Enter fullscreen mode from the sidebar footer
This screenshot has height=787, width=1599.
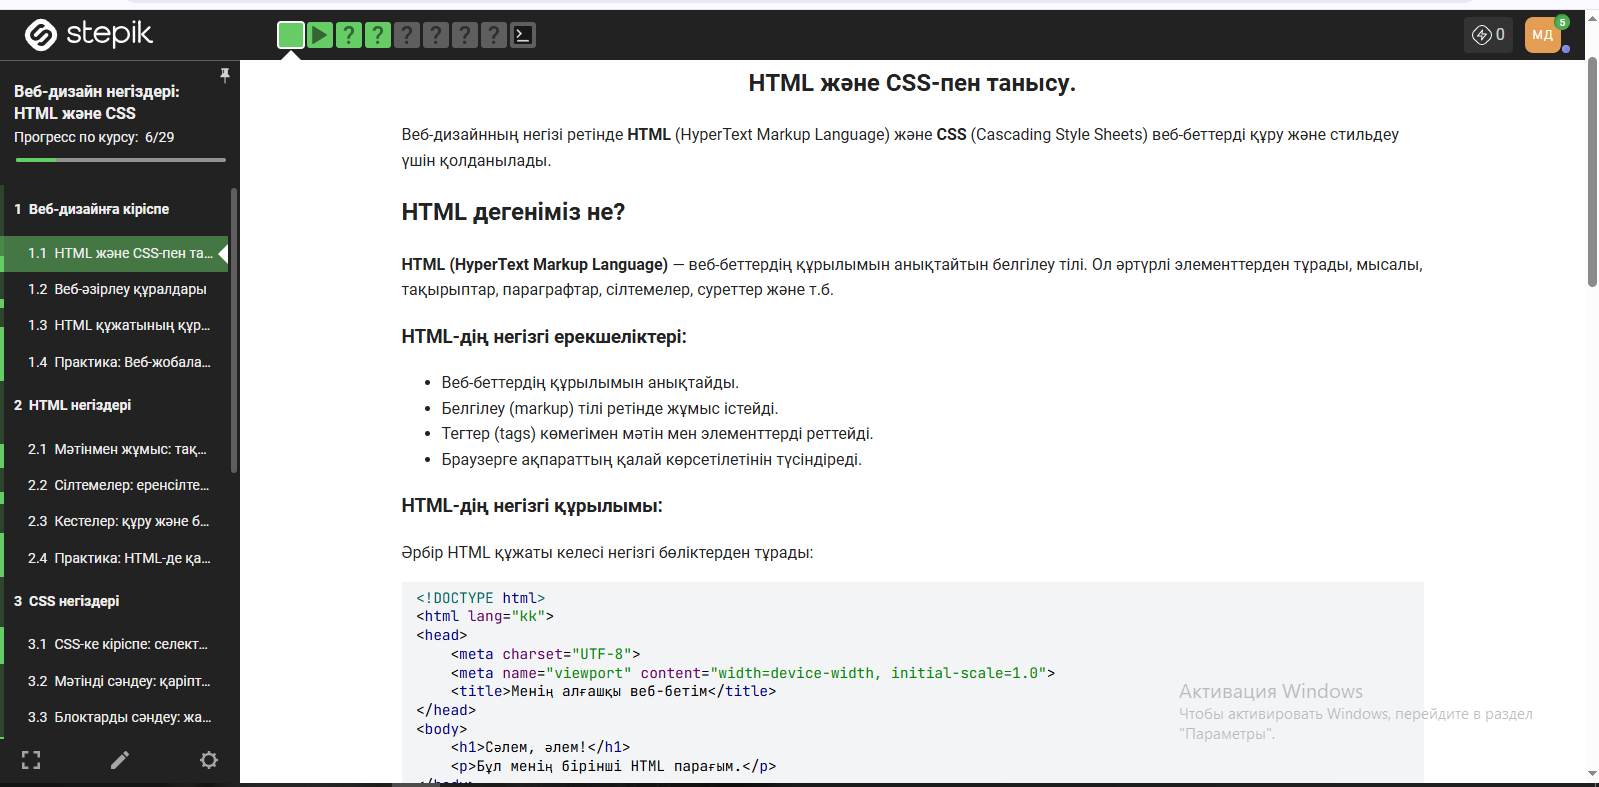(x=31, y=760)
